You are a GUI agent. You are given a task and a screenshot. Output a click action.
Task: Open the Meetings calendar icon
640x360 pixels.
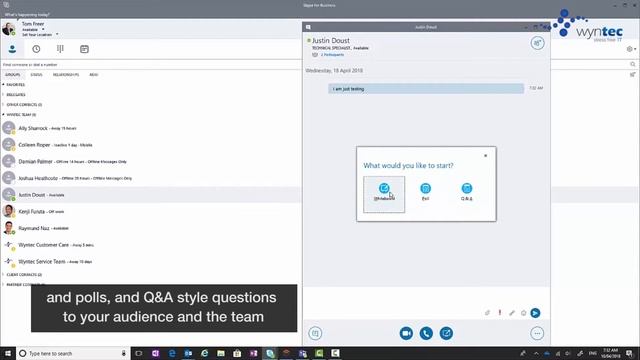pyautogui.click(x=84, y=49)
